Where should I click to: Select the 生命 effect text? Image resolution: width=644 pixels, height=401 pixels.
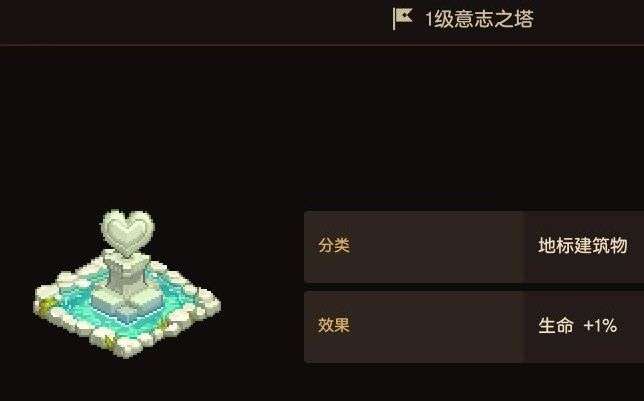[x=556, y=325]
